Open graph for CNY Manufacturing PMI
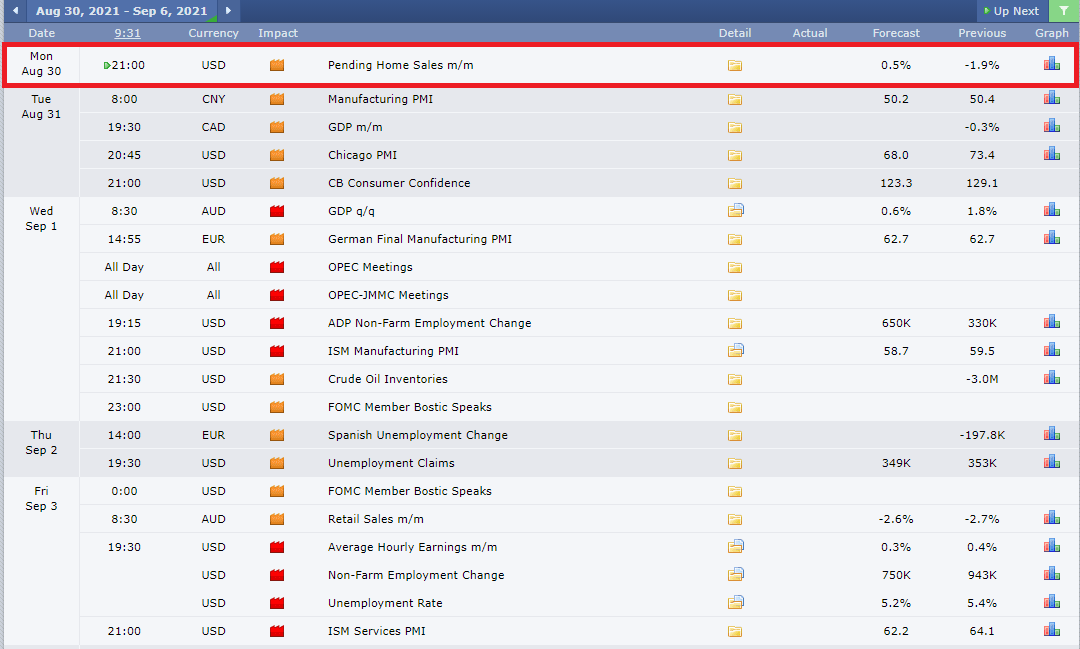 (1052, 98)
